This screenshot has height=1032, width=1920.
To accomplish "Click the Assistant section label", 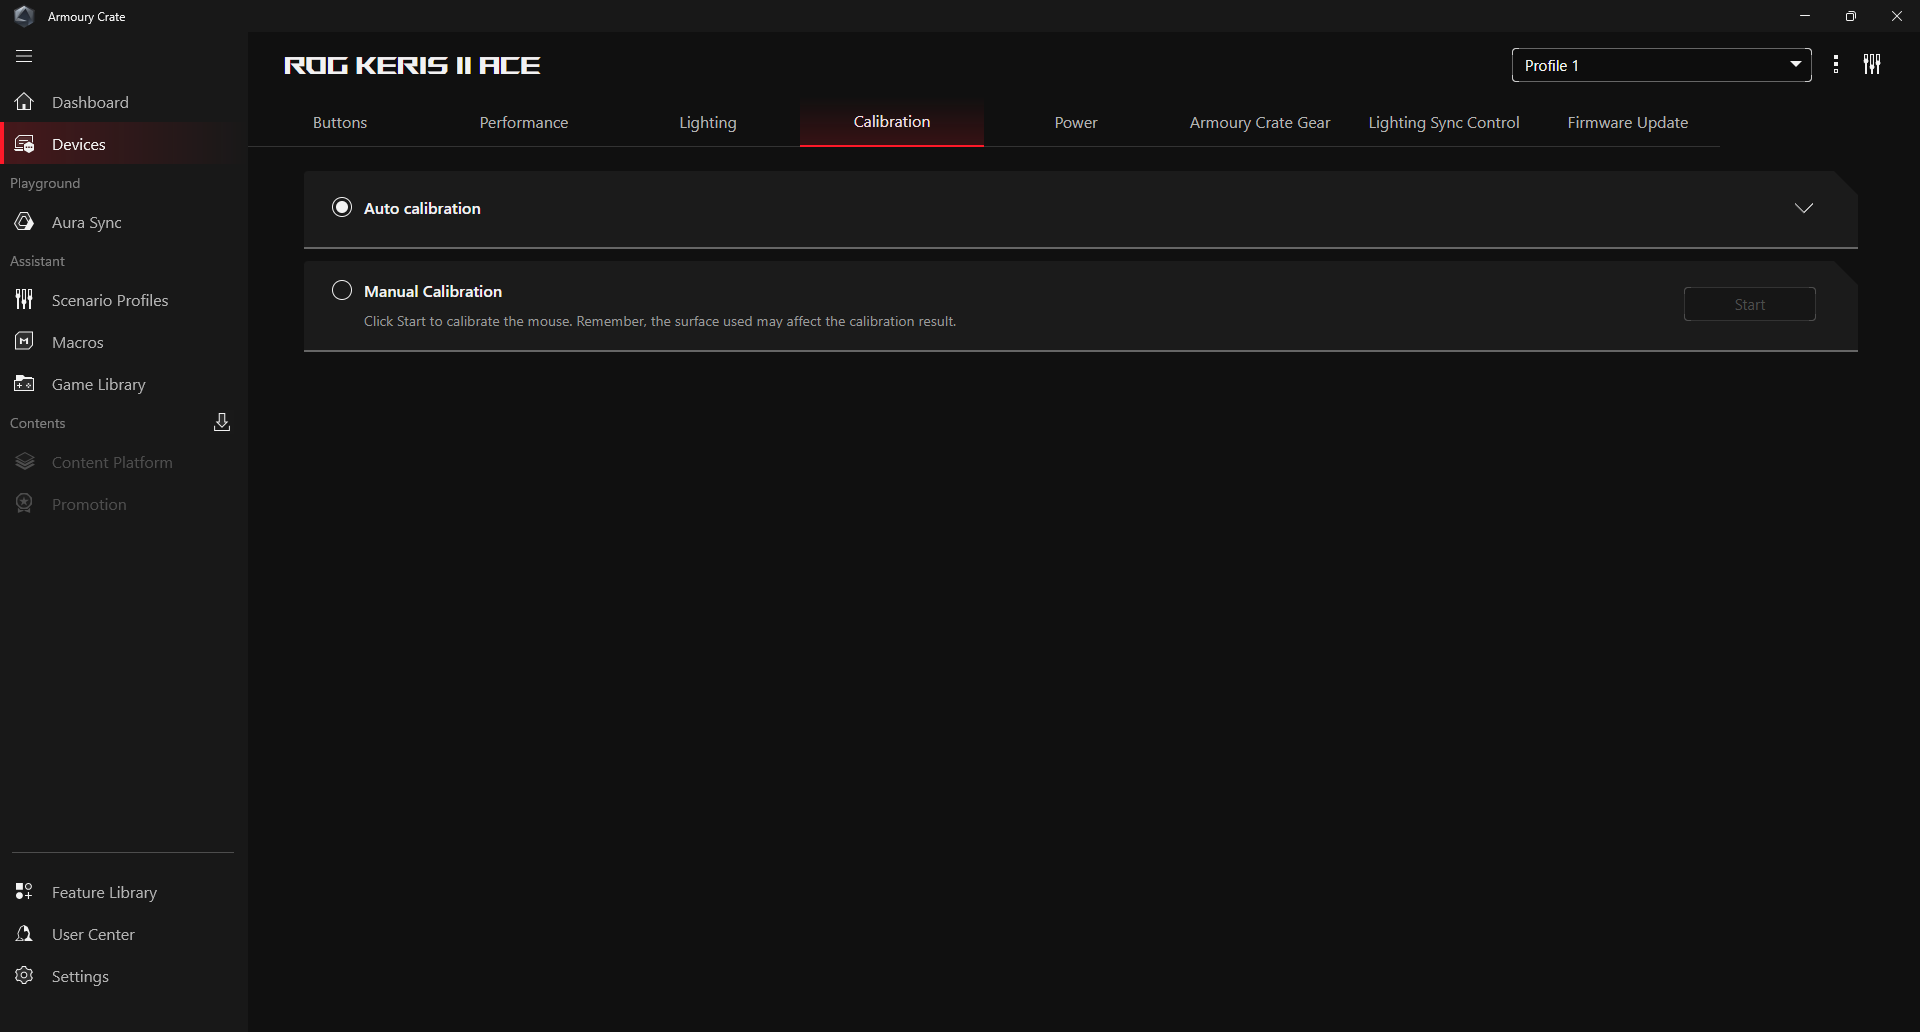I will coord(37,261).
